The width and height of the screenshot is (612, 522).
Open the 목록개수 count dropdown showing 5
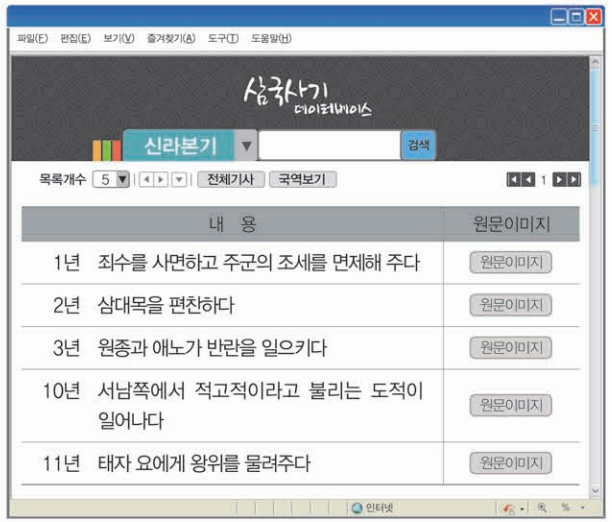111,180
